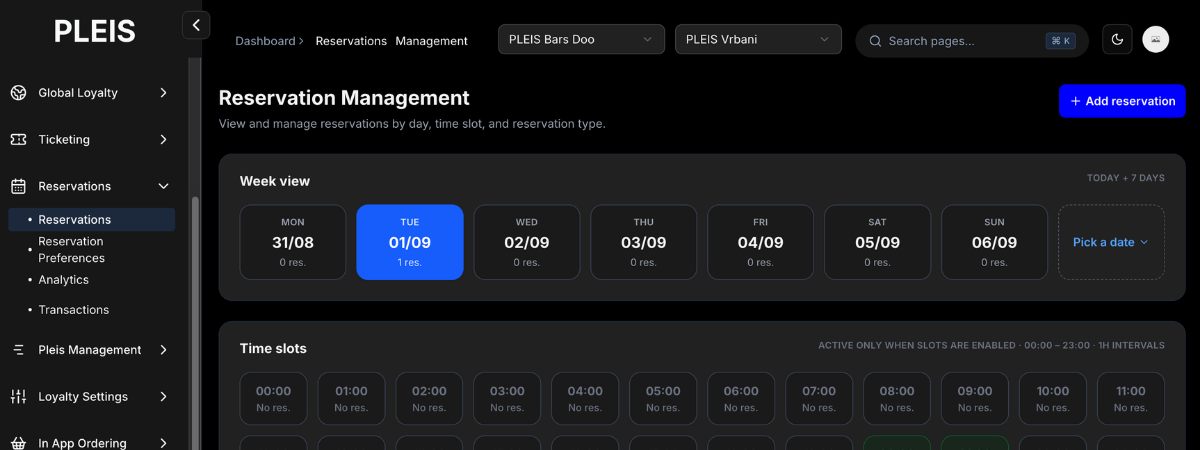
Task: Click the TODAY + 7 DAYS label
Action: click(1126, 178)
